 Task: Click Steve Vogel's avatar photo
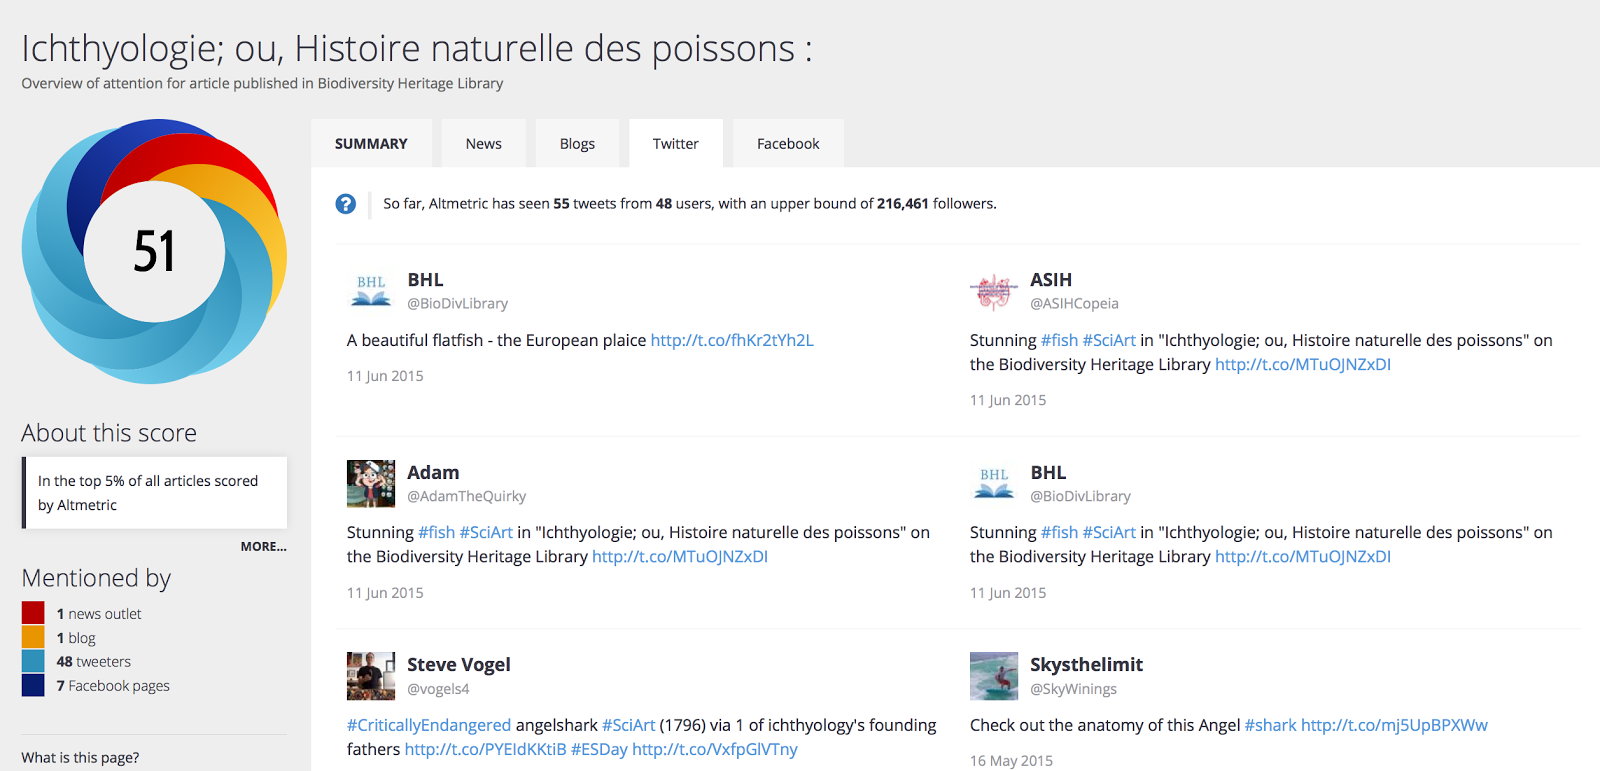point(371,676)
